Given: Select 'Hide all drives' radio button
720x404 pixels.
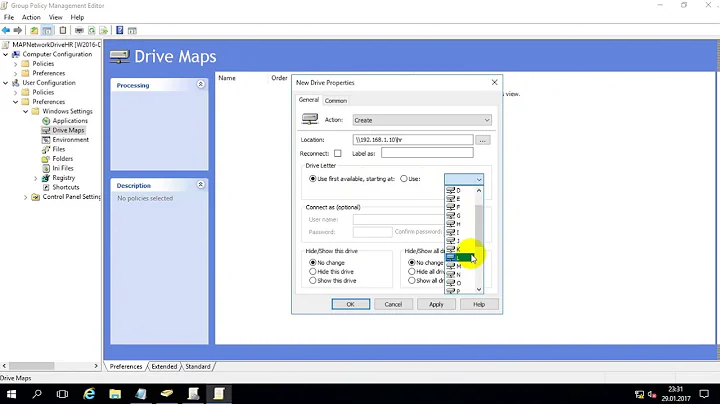Looking at the screenshot, I should [x=411, y=272].
